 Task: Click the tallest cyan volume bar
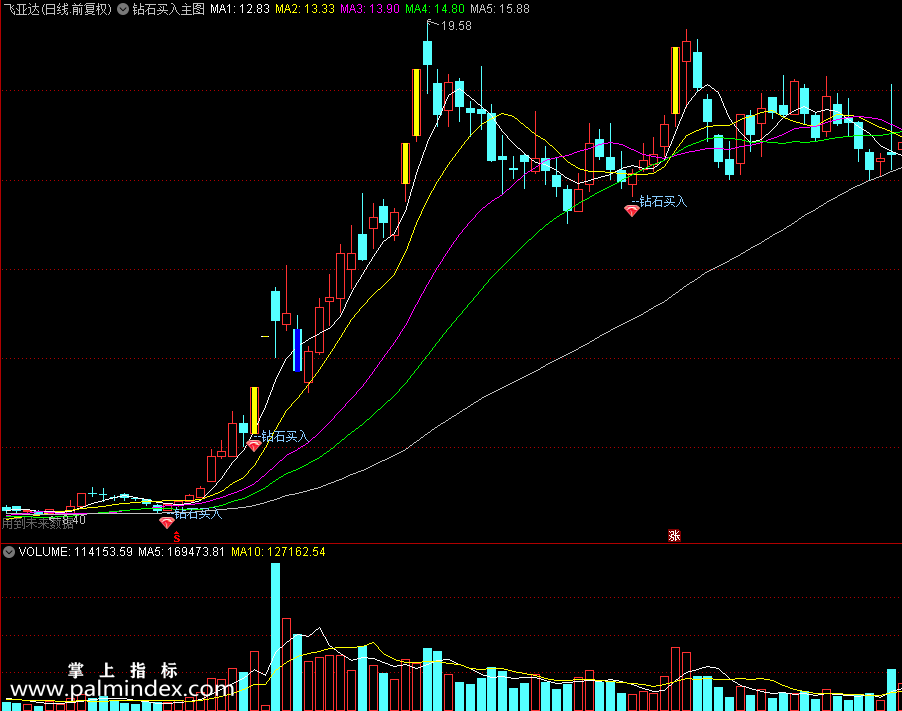click(x=276, y=637)
